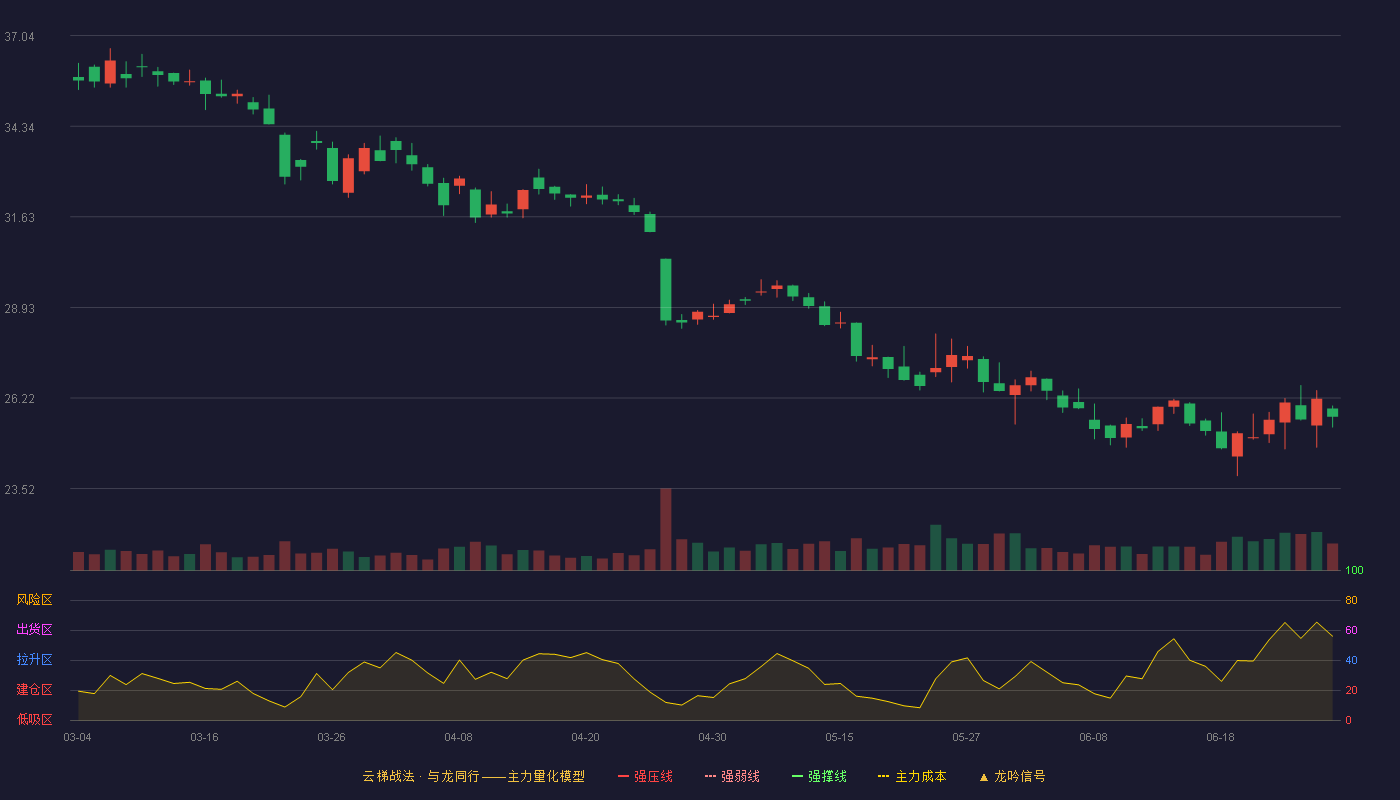Click the green 强撑线 legend line marker

point(797,776)
